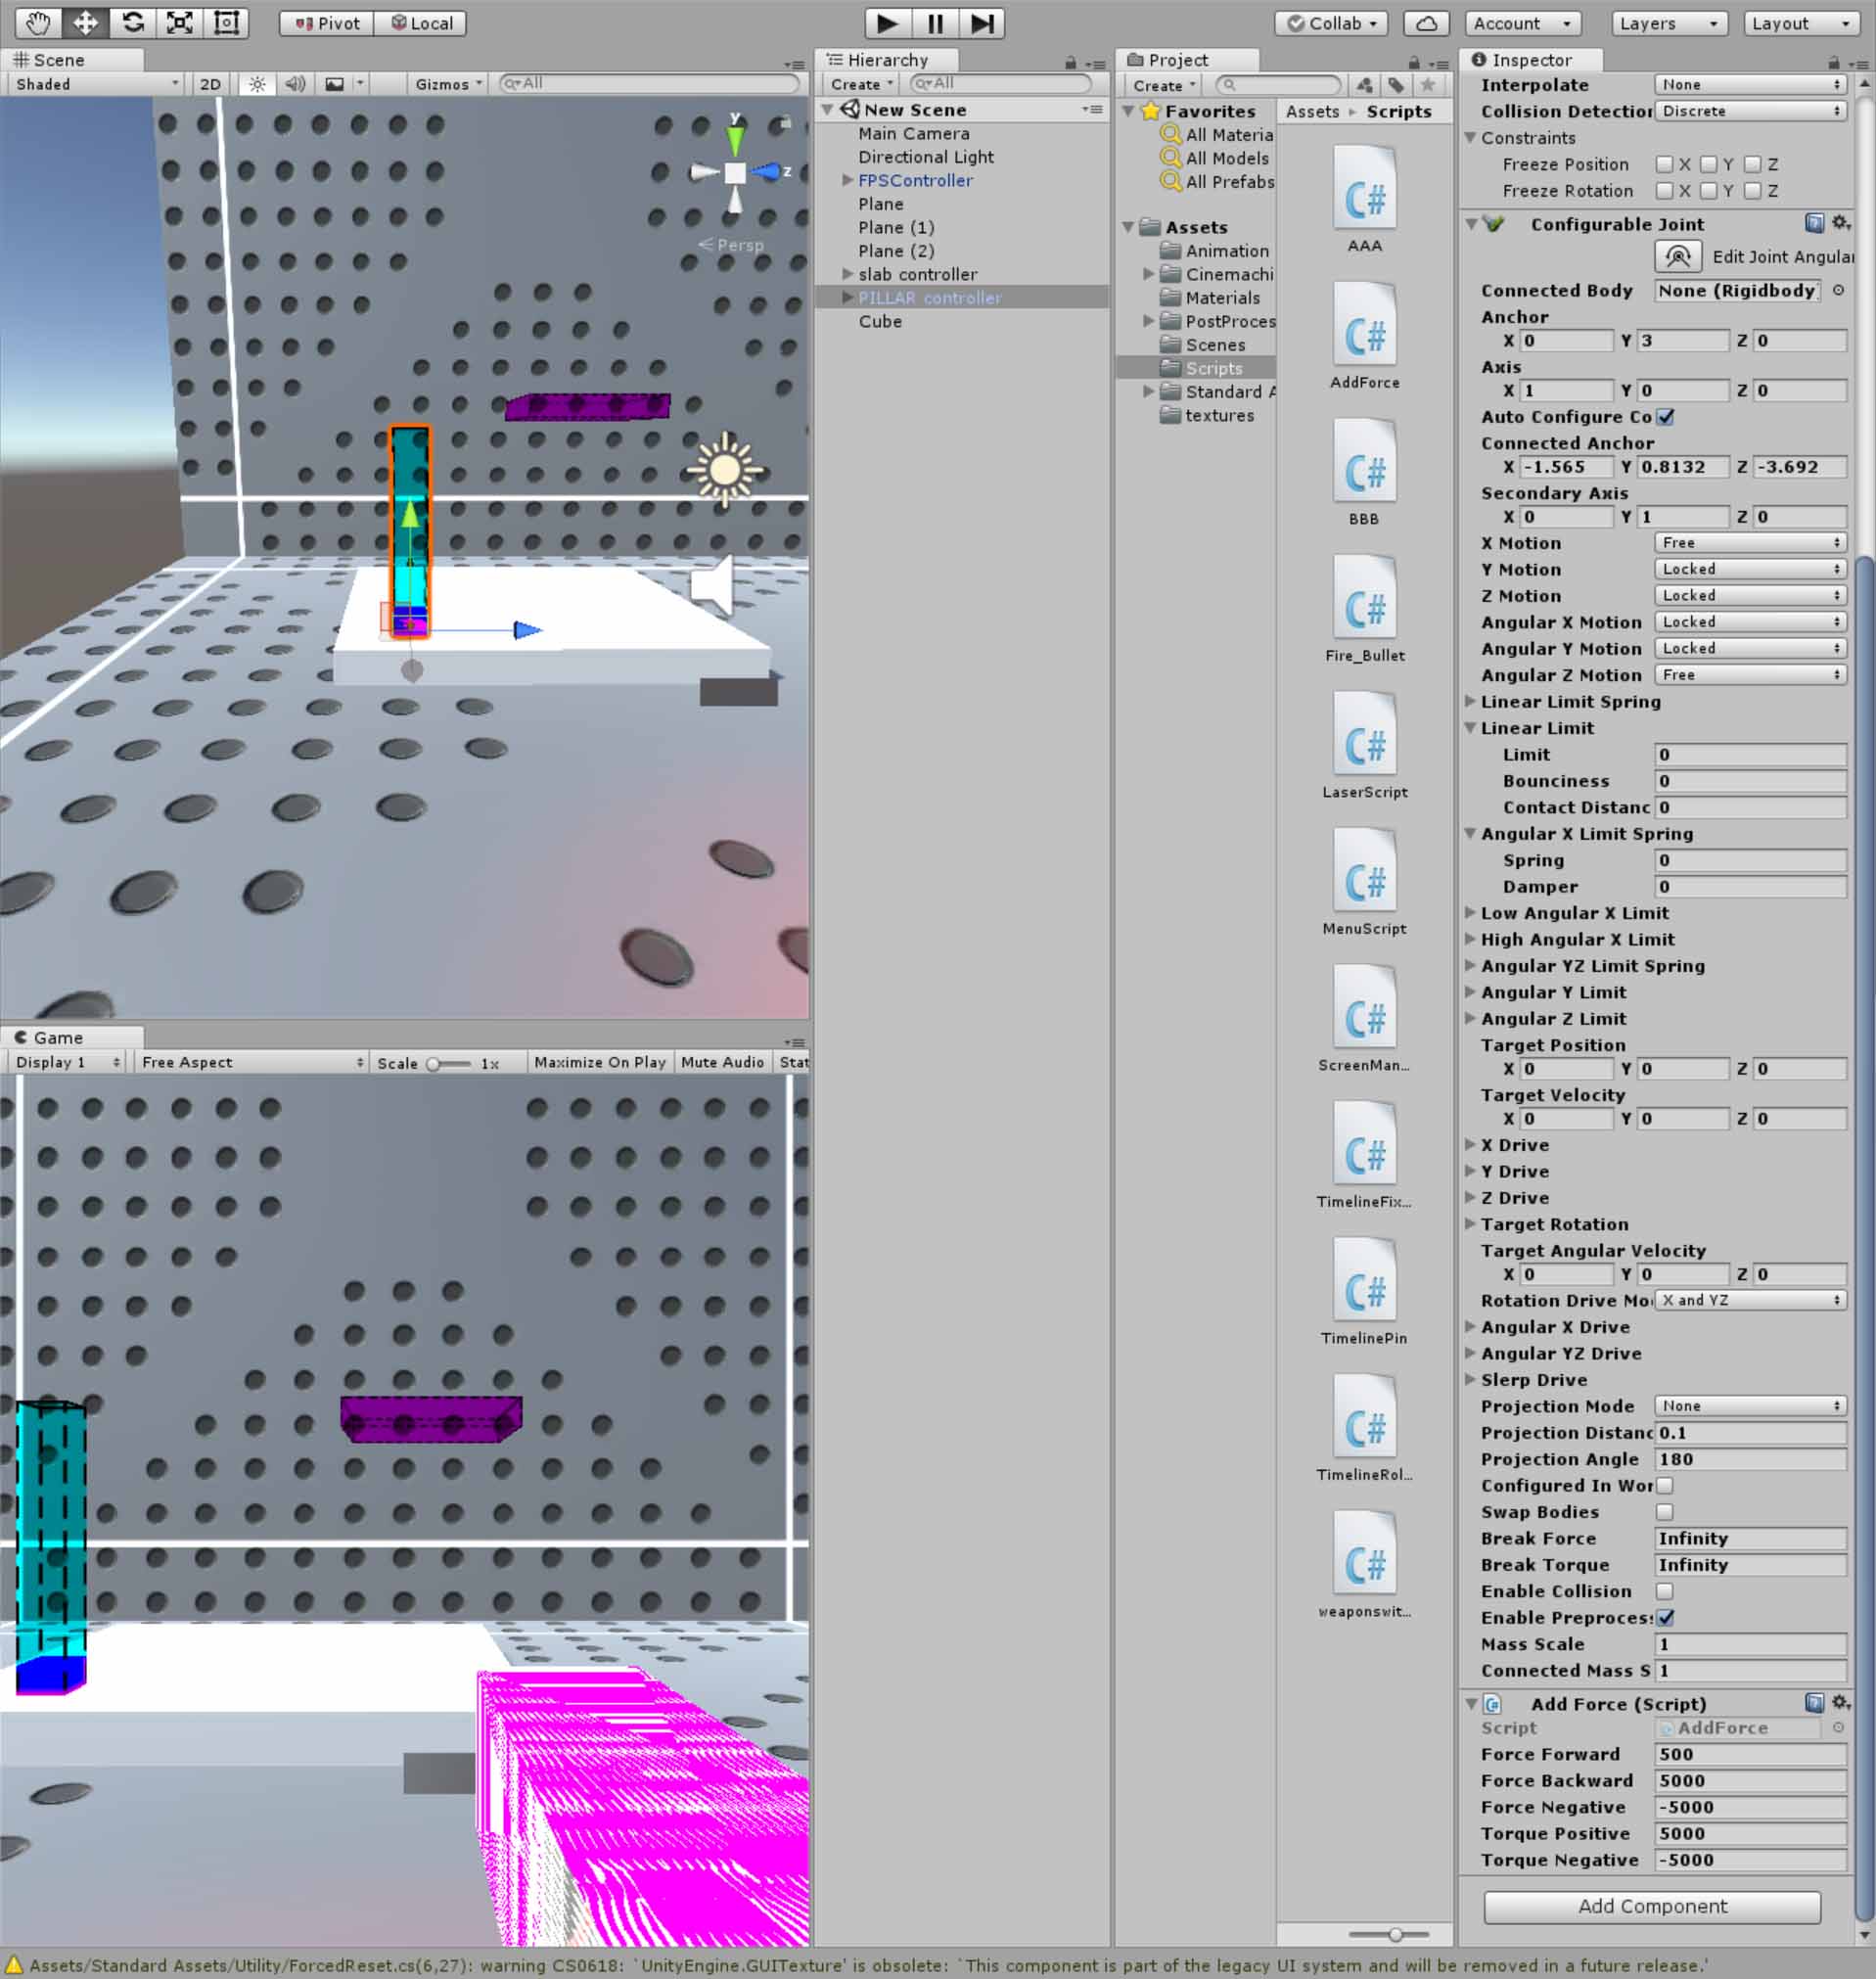Select PILLAR controller in the Hierarchy
The image size is (1876, 1979).
pos(930,297)
